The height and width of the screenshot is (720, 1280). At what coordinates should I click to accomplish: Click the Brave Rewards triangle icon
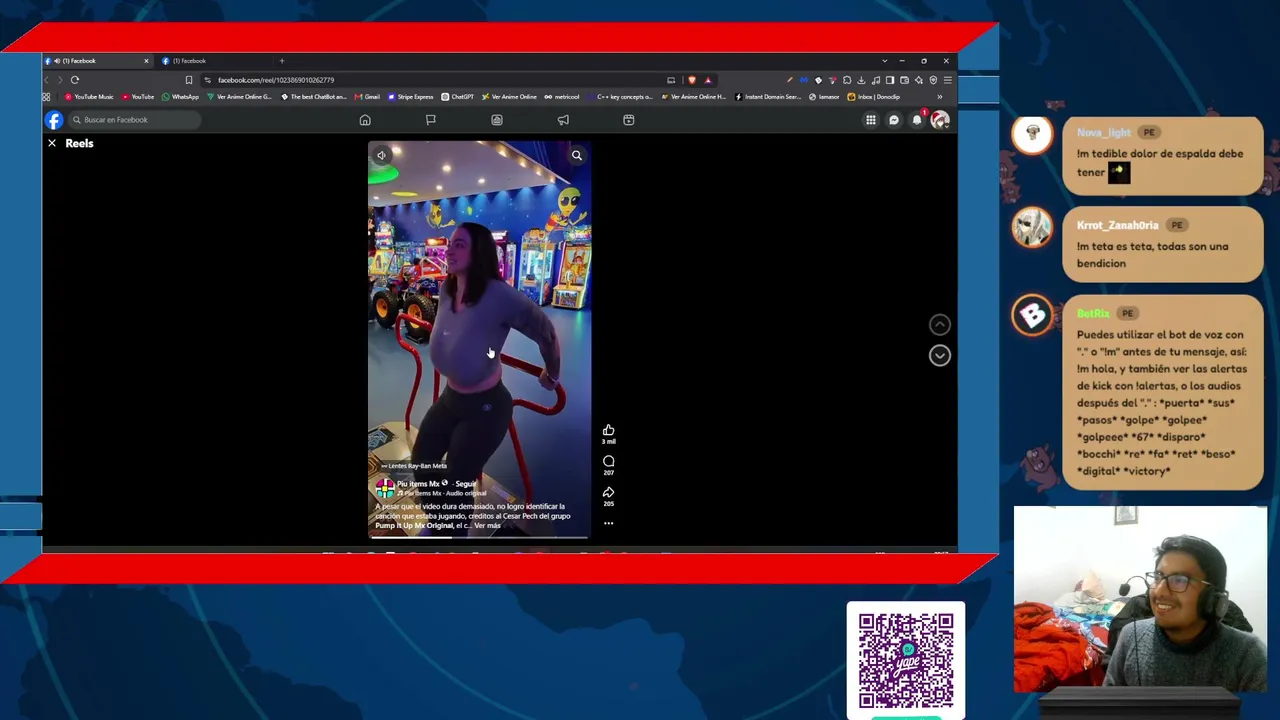point(707,80)
